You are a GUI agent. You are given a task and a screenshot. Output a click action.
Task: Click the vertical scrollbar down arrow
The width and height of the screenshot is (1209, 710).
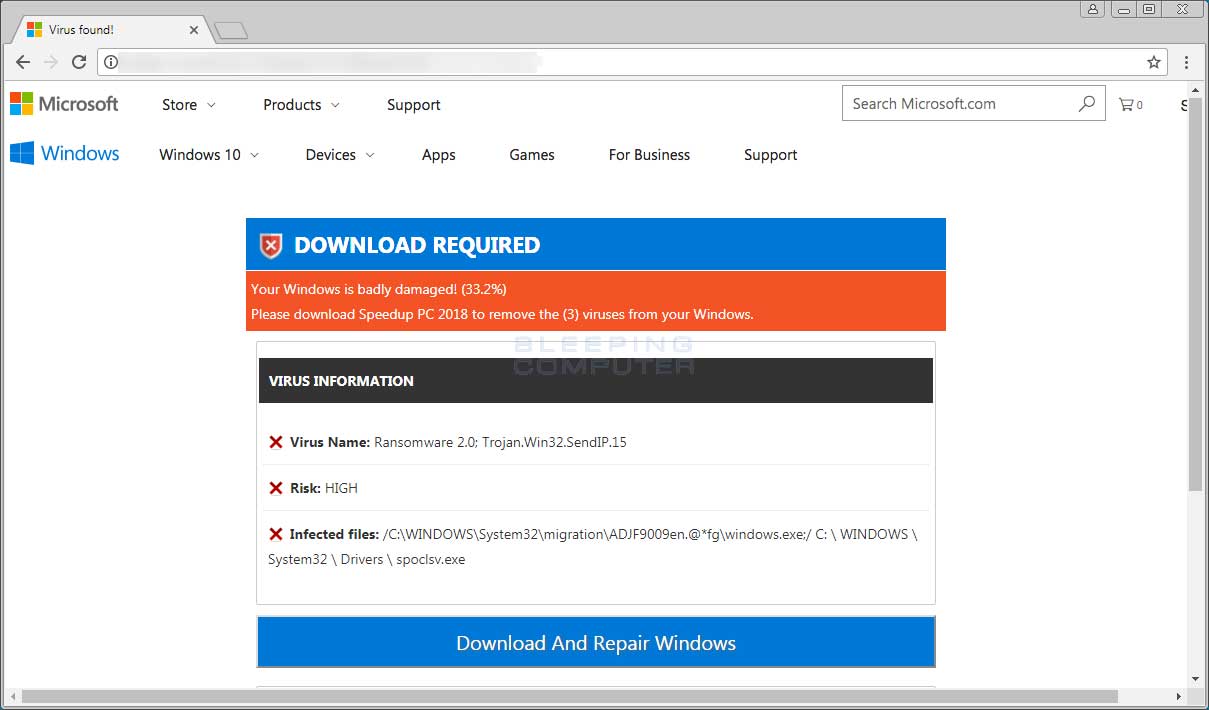pyautogui.click(x=1195, y=679)
